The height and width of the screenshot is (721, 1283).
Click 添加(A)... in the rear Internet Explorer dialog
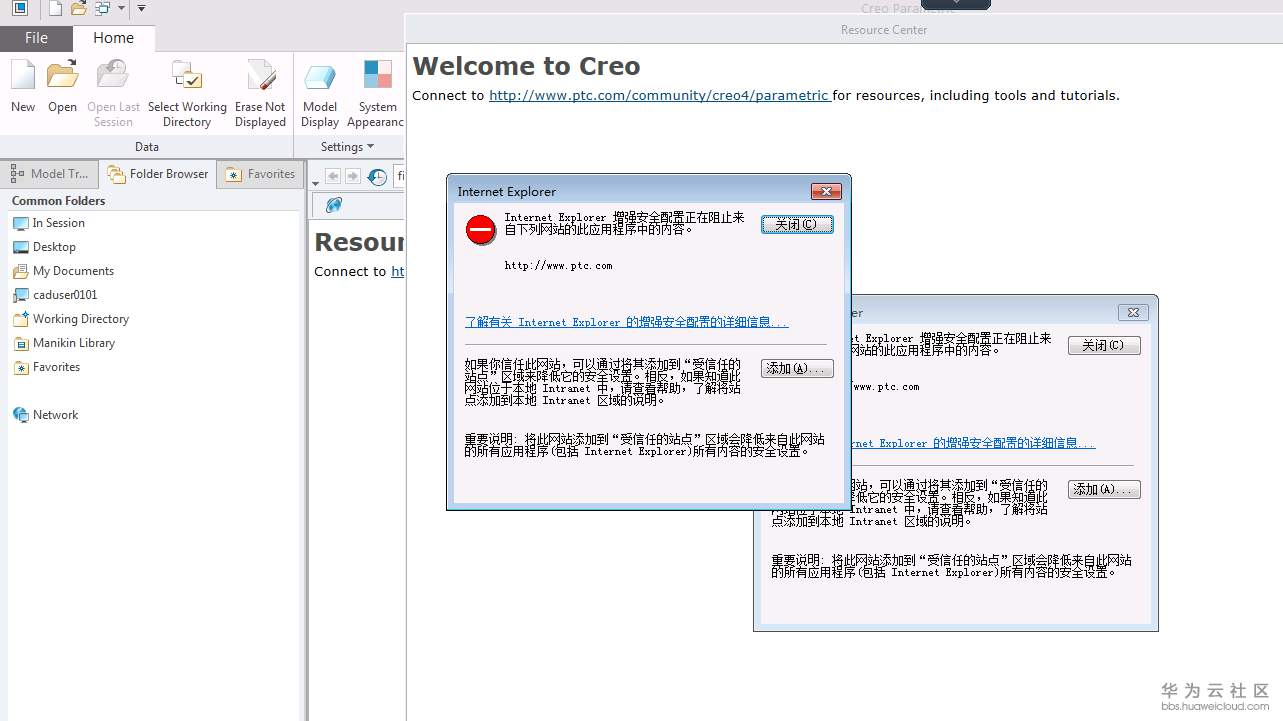coord(1104,489)
